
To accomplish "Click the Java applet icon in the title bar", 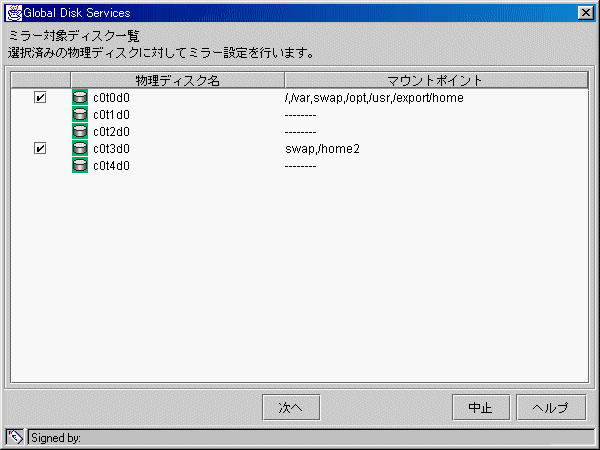I will coord(14,13).
